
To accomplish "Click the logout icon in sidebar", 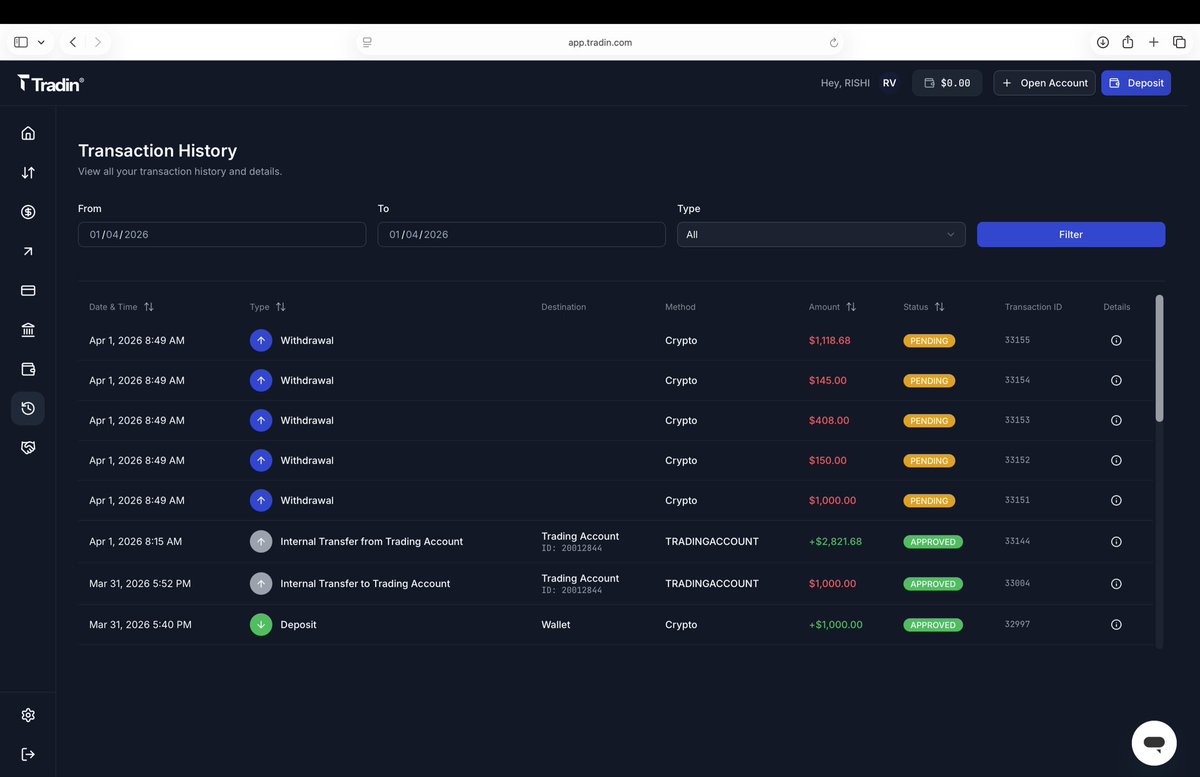I will [x=28, y=754].
